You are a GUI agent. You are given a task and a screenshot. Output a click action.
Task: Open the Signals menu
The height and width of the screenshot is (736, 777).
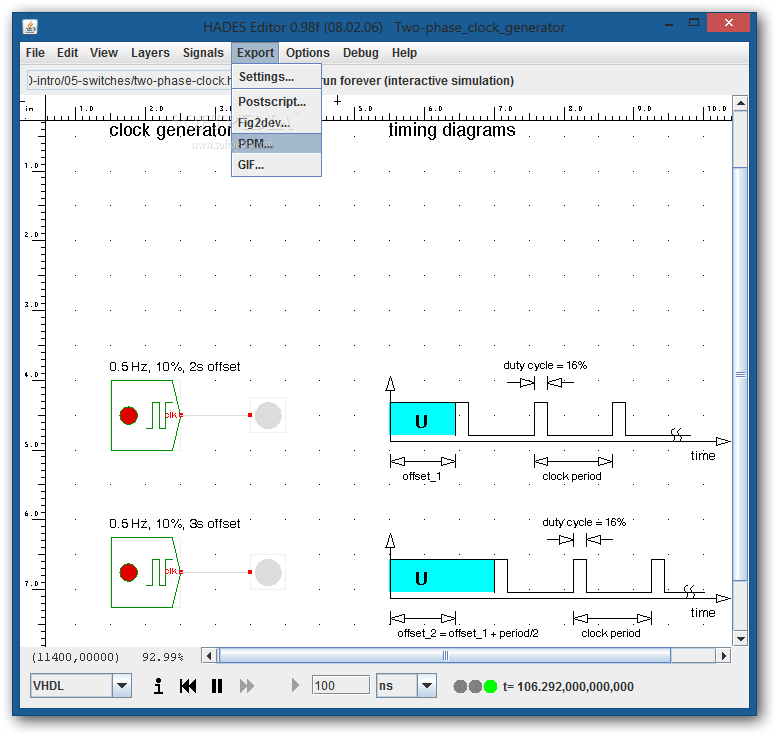click(203, 53)
